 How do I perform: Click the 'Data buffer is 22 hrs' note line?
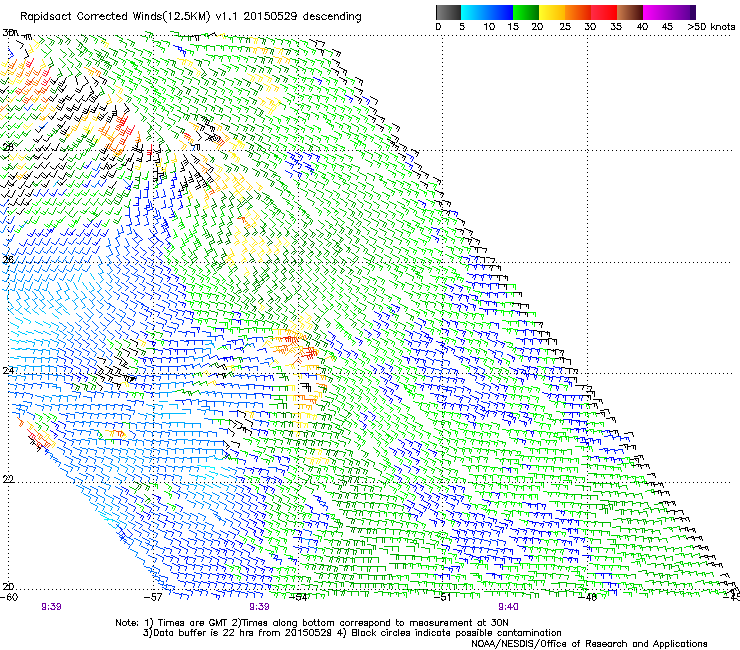point(352,633)
